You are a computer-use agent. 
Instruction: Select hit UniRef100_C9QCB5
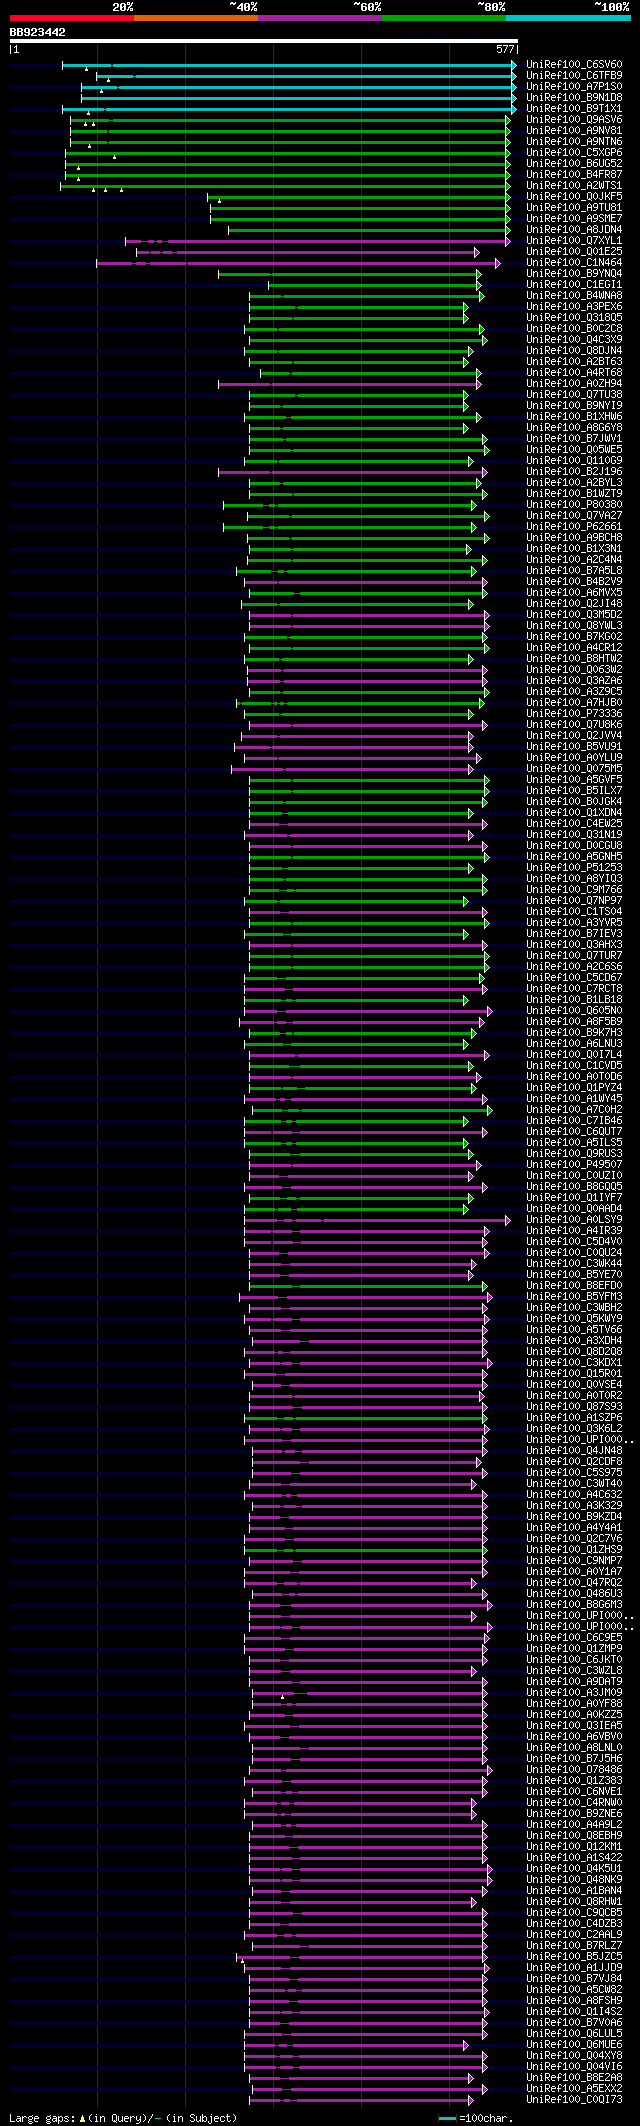pyautogui.click(x=574, y=1913)
